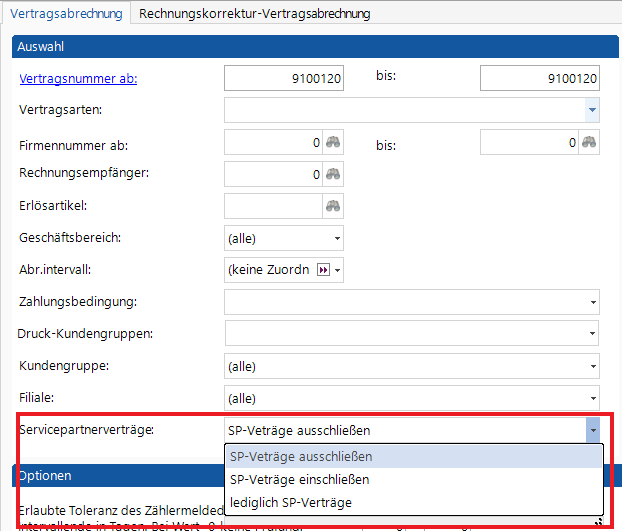Open the Druck-Kundengruppen dropdown
The height and width of the screenshot is (531, 622).
pyautogui.click(x=593, y=334)
